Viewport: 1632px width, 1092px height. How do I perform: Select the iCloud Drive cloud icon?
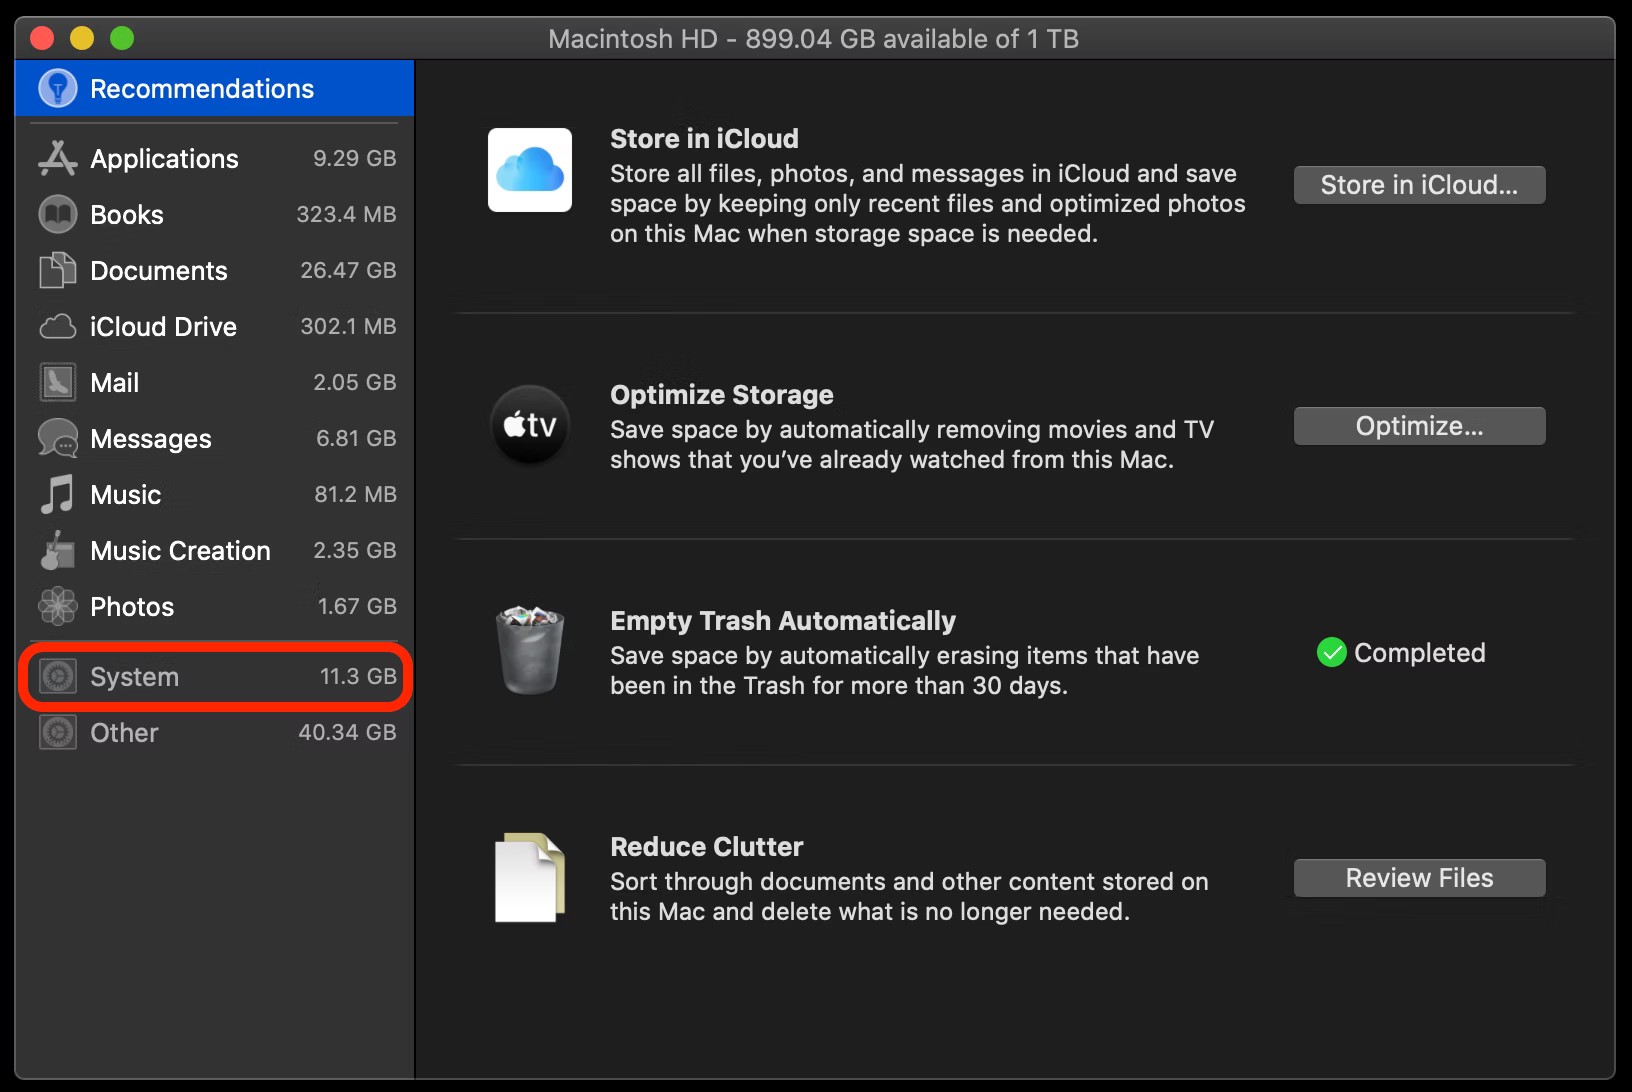coord(57,327)
